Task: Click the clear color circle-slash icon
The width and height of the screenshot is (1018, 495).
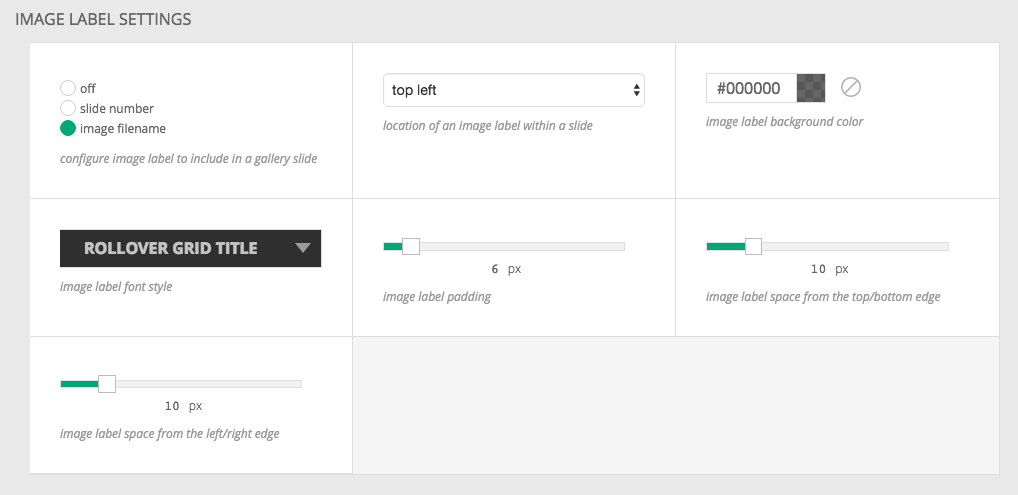Action: [850, 87]
